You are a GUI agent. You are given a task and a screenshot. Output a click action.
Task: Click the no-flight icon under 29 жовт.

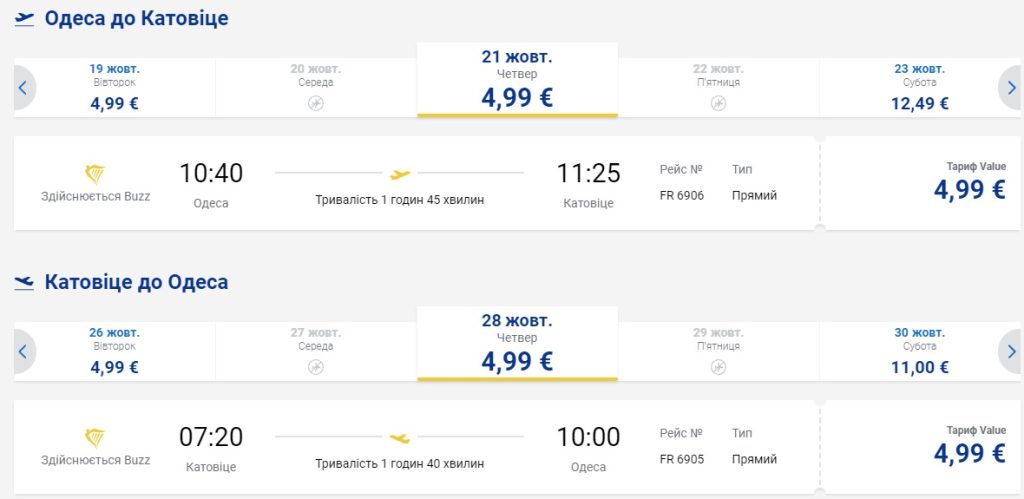pos(718,367)
